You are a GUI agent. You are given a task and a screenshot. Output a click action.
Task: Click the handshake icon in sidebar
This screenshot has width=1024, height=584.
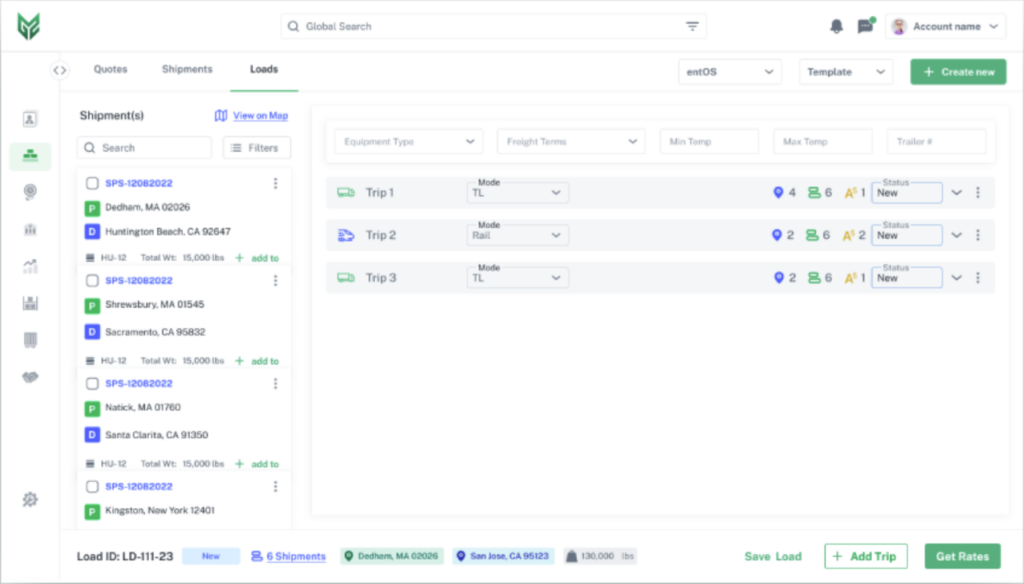[x=30, y=377]
